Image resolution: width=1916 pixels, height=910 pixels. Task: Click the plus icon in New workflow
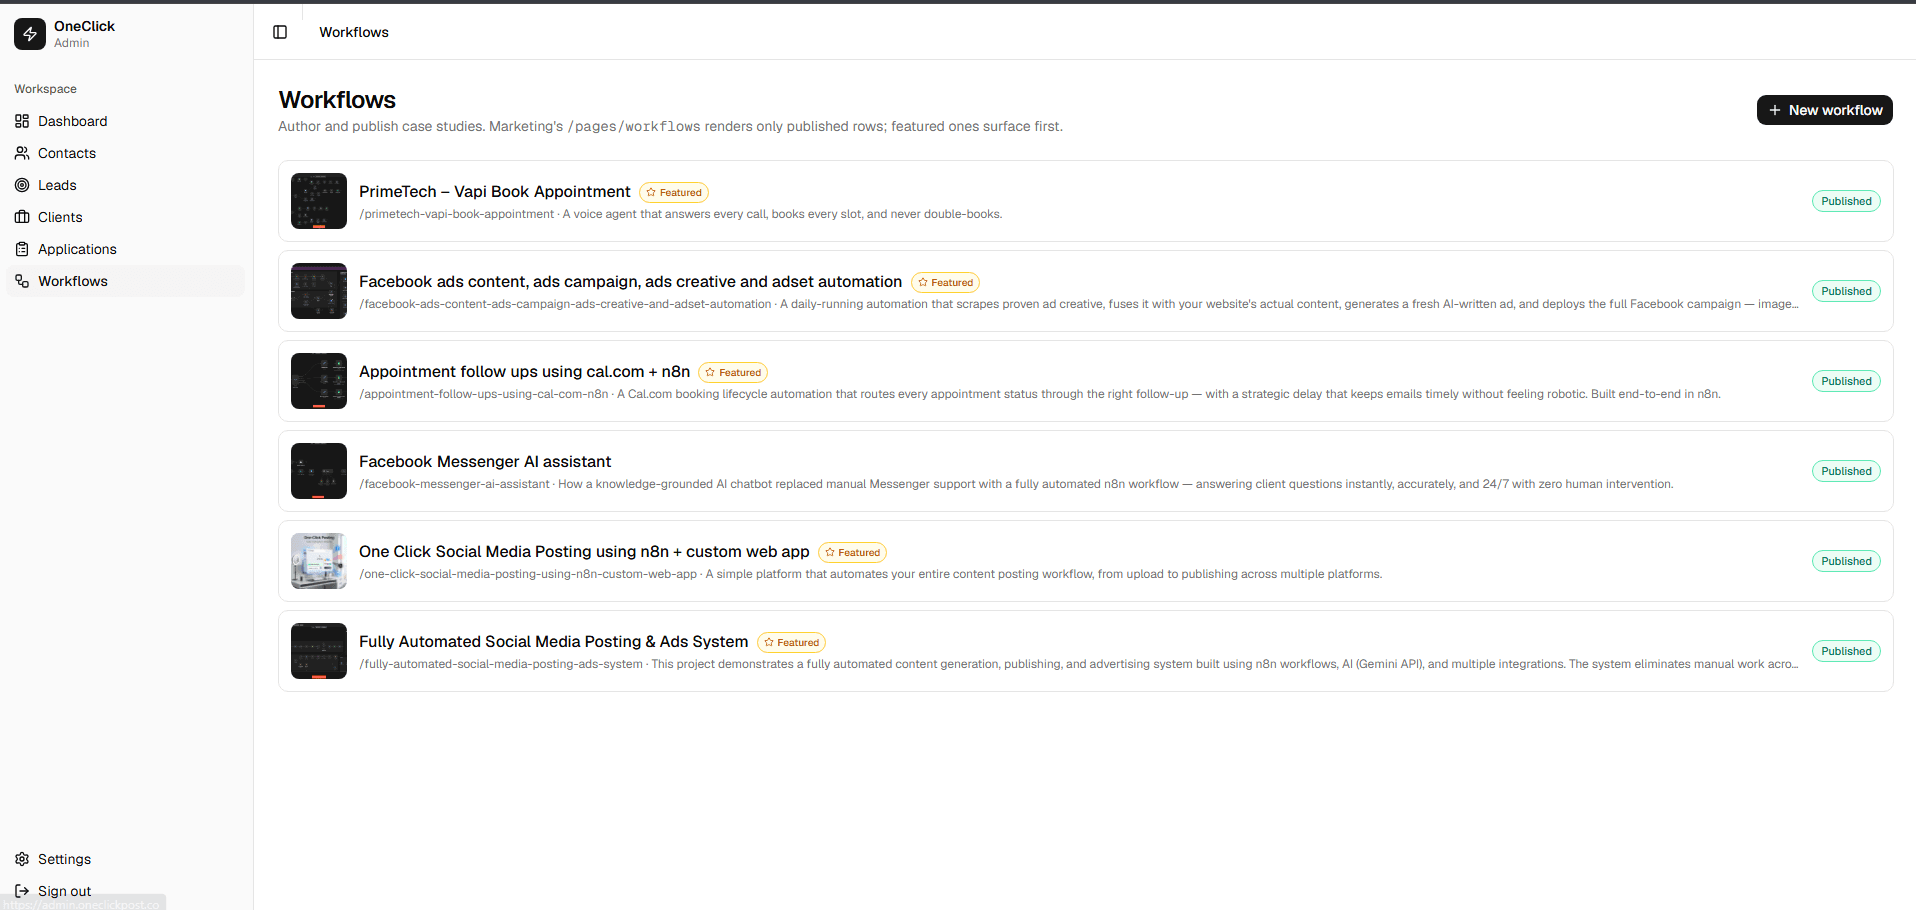click(1775, 110)
